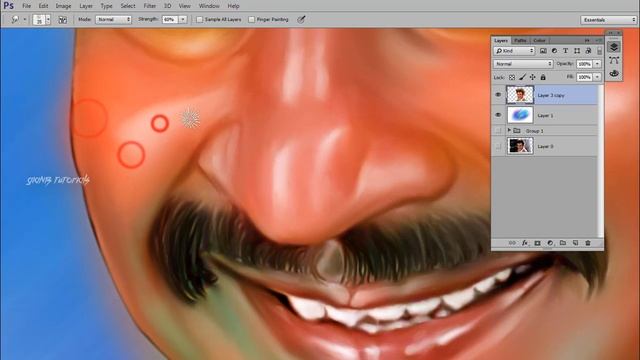Collapse the Layers panel with double arrows
The width and height of the screenshot is (640, 360).
[x=587, y=40]
